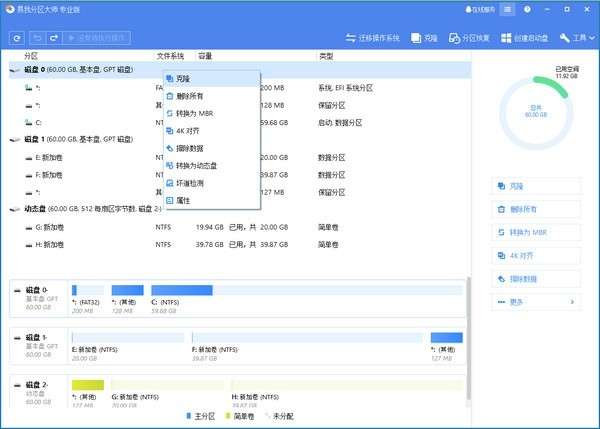The image size is (600, 429).
Task: Click the drive icon of the C: row
Action: pos(29,122)
